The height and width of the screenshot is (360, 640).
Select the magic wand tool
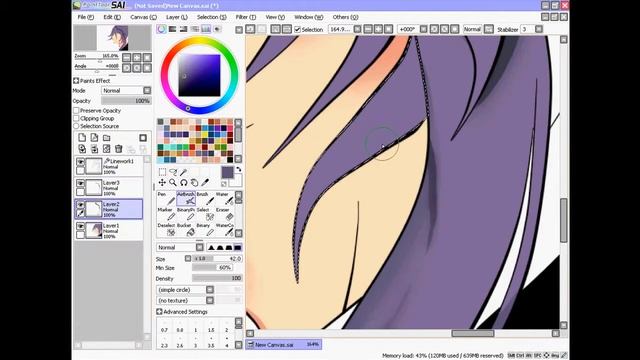[184, 172]
